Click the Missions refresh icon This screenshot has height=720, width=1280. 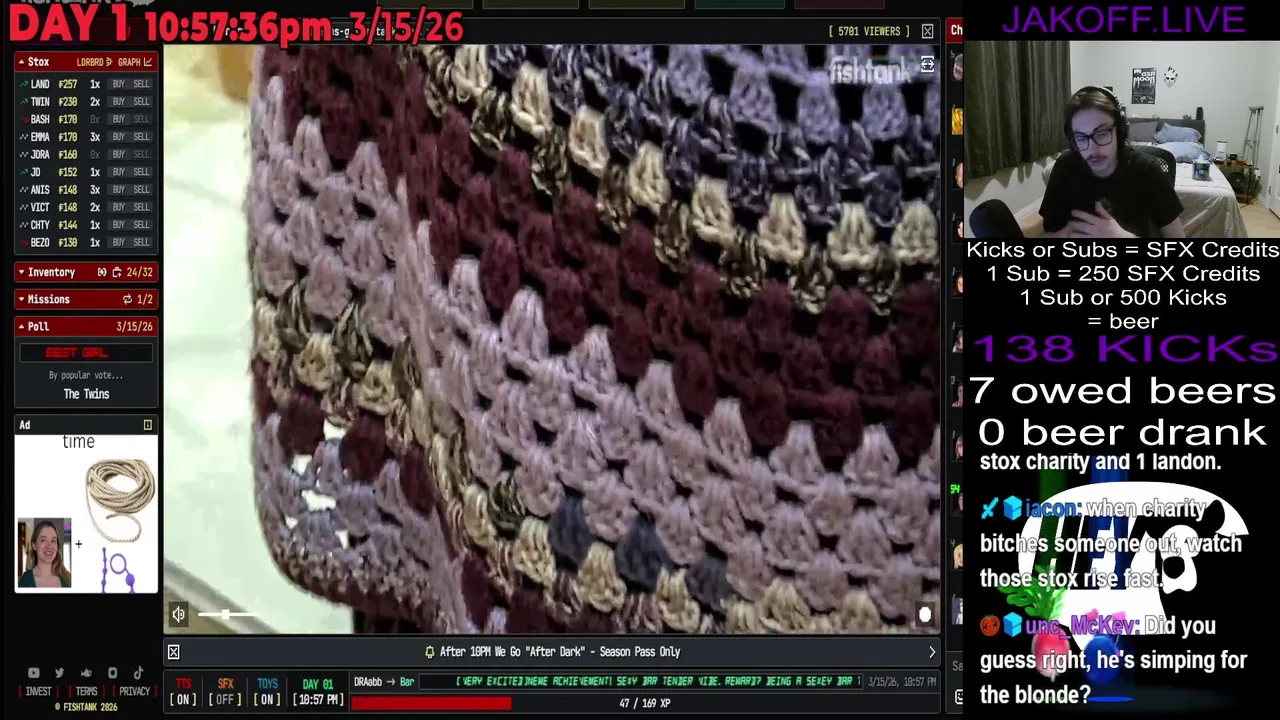127,299
